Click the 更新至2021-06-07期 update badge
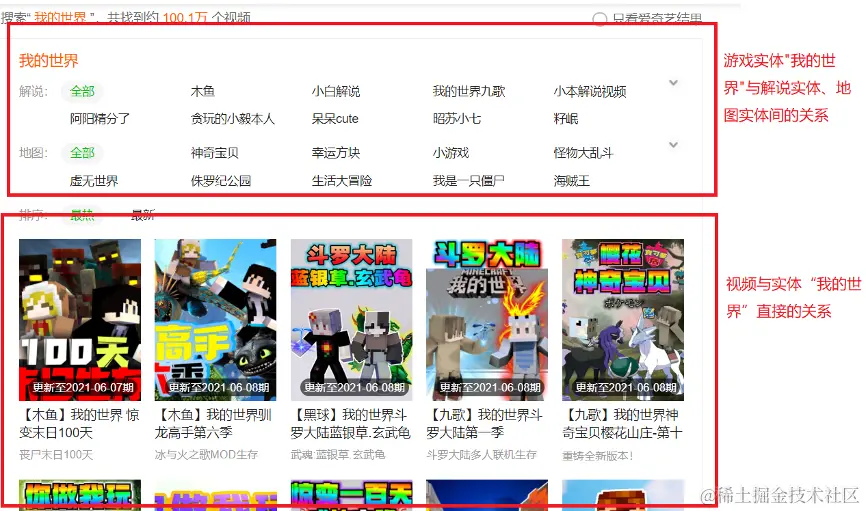The height and width of the screenshot is (512, 866). coord(83,388)
